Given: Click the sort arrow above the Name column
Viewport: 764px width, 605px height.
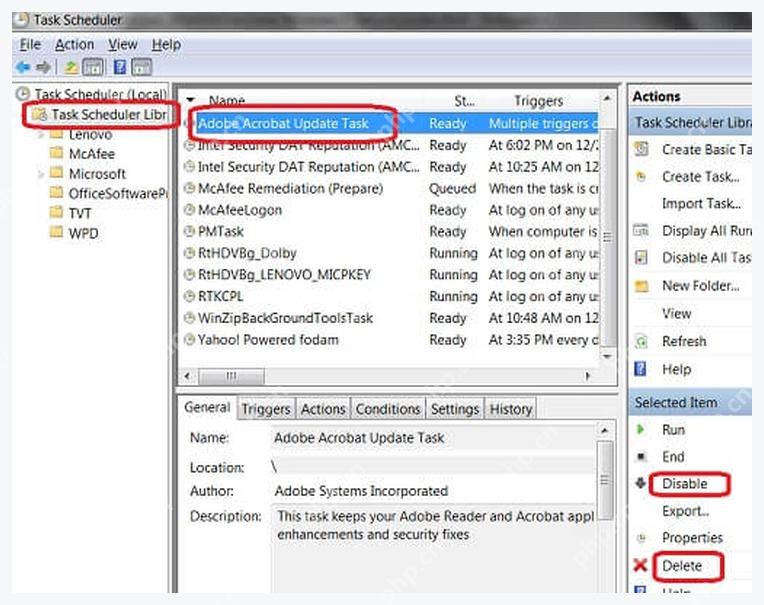Looking at the screenshot, I should click(x=191, y=99).
